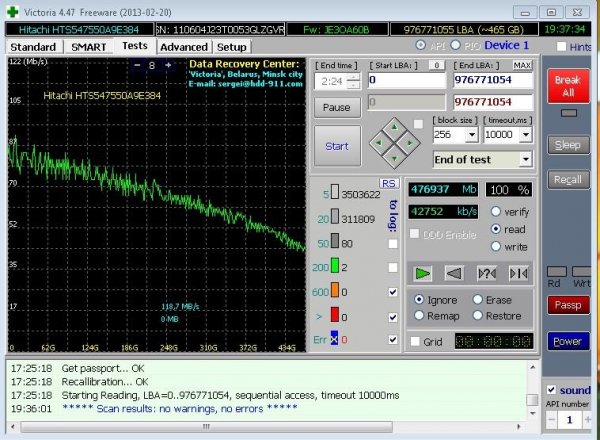Click the right arrow on the navigation diamond
The height and width of the screenshot is (440, 600).
(407, 140)
